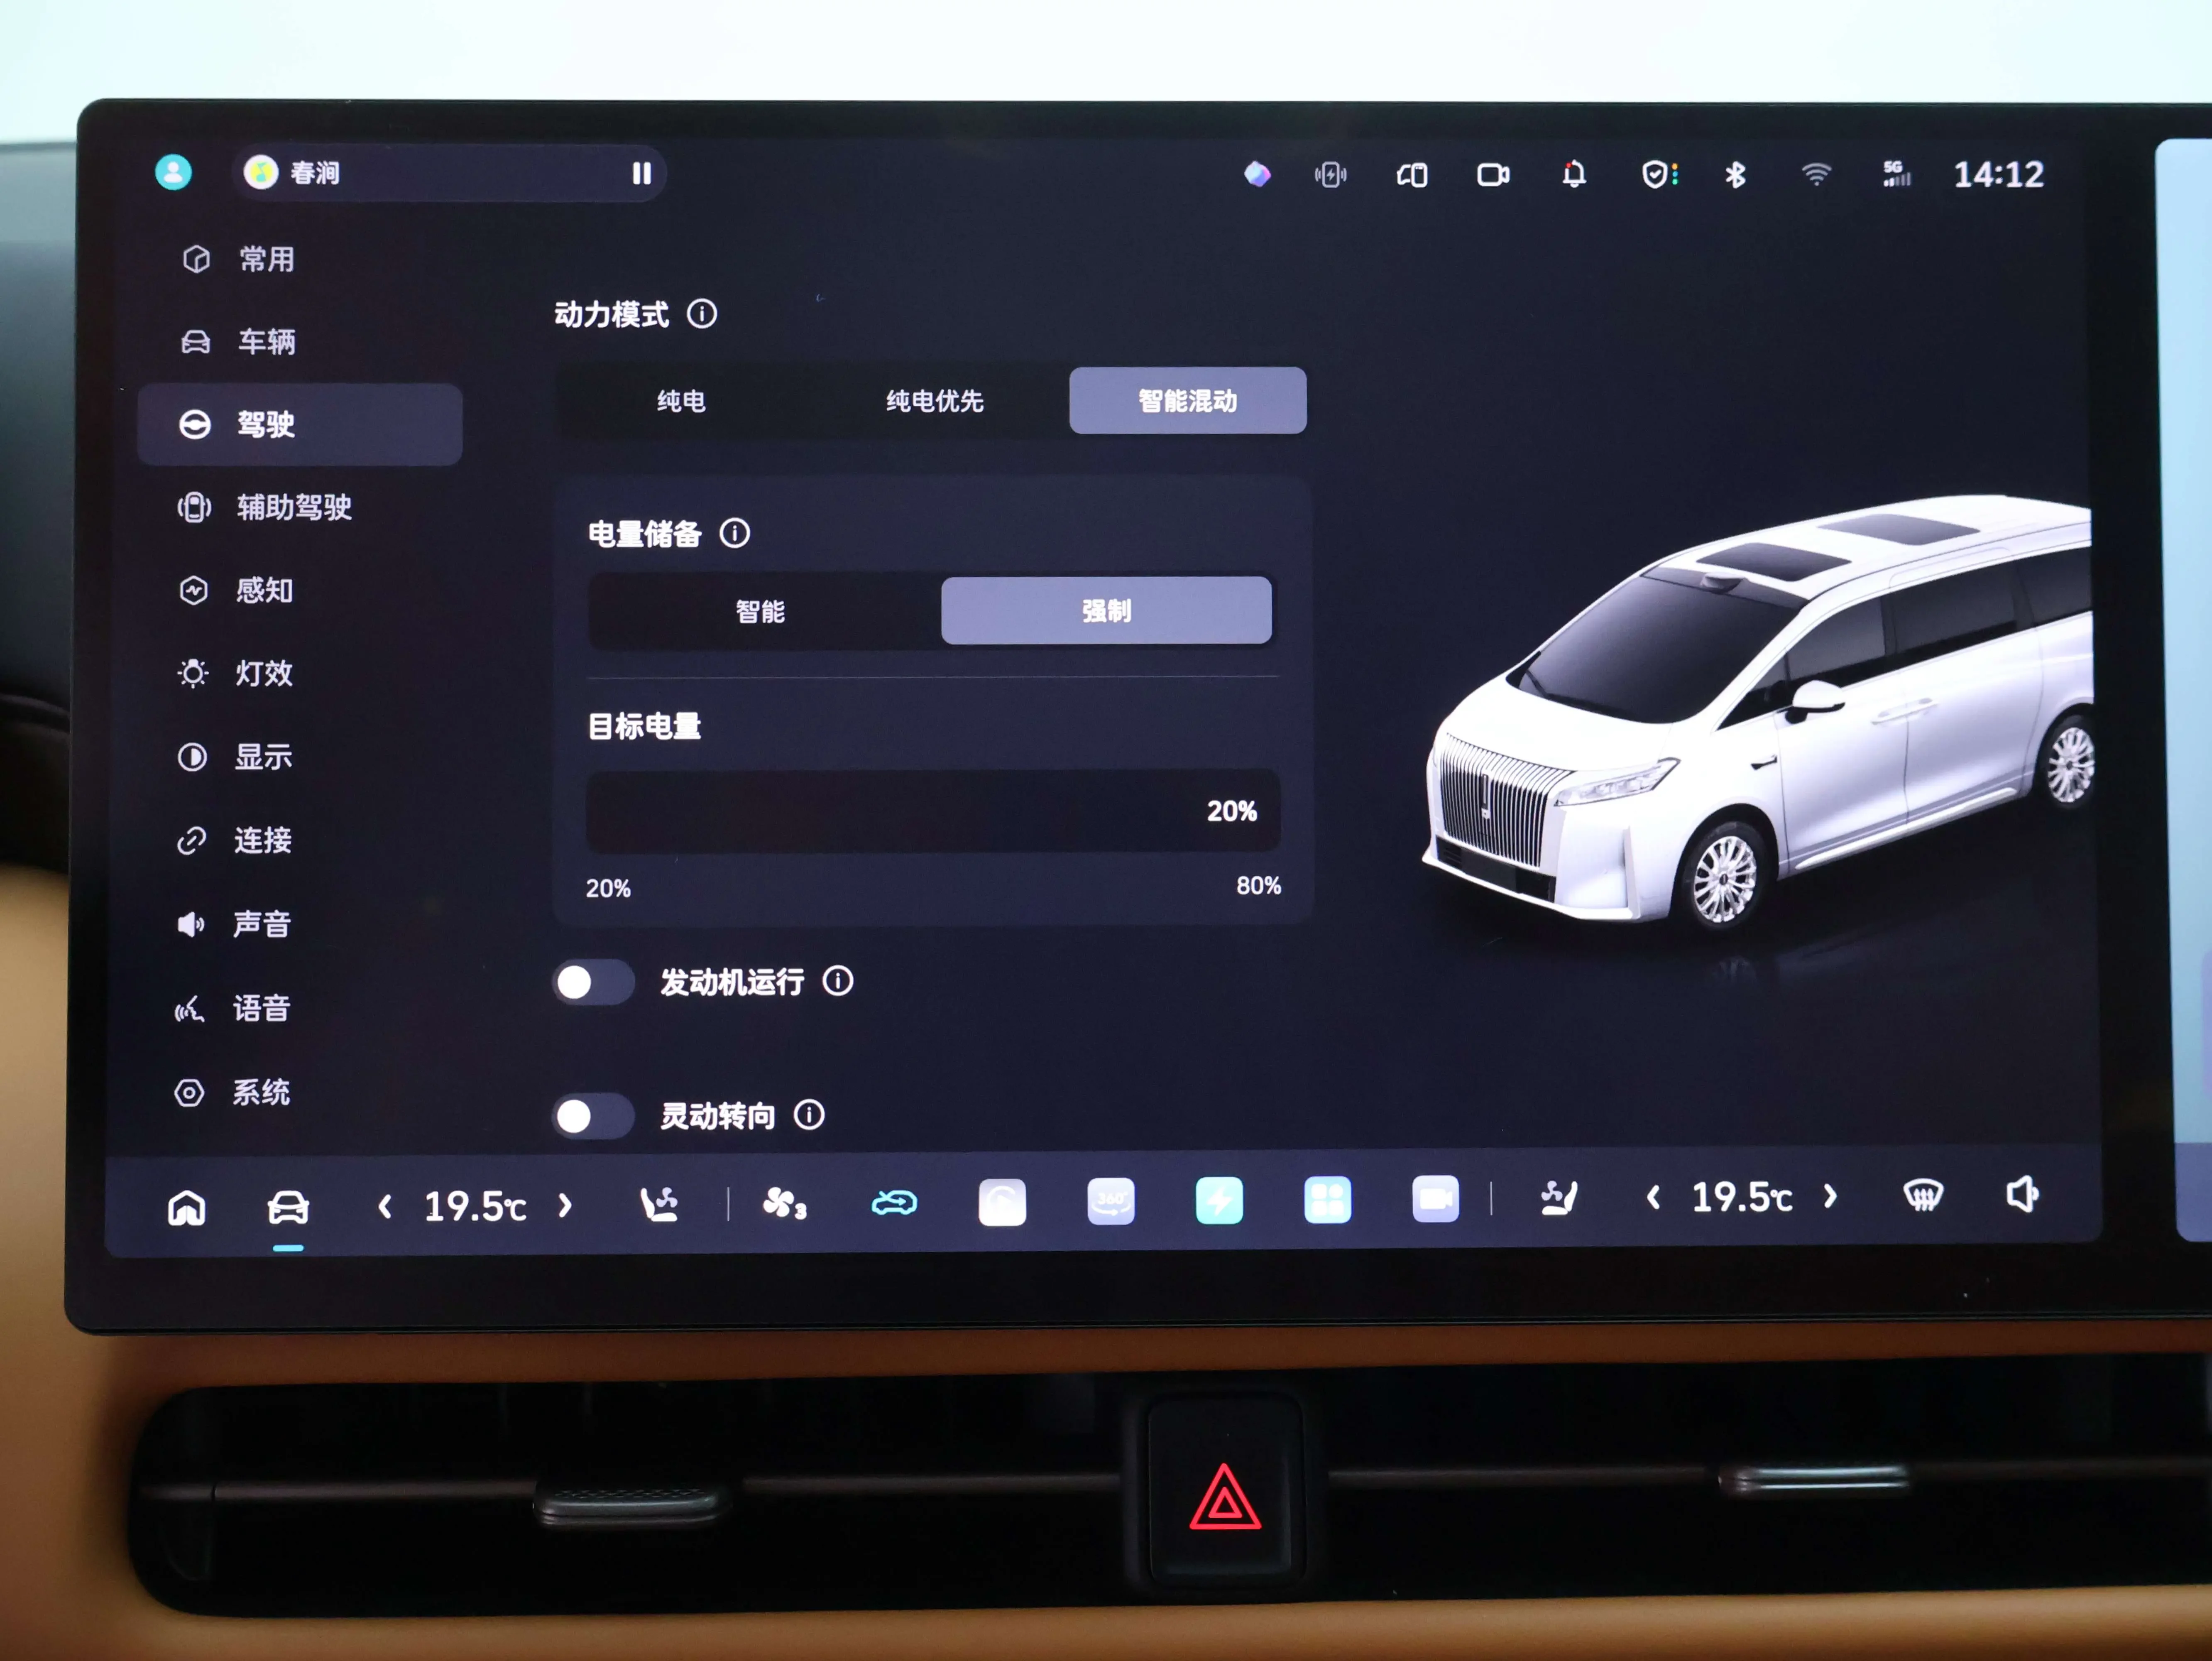Open the right seat ventilation control

tap(1559, 1197)
